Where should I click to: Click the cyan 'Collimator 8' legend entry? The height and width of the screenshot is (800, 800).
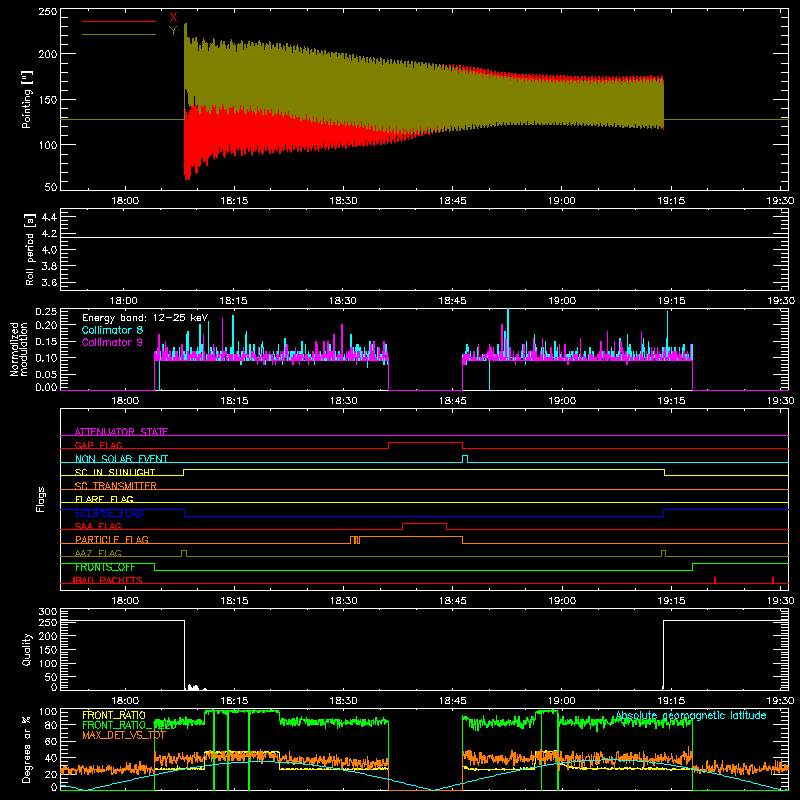(x=112, y=330)
